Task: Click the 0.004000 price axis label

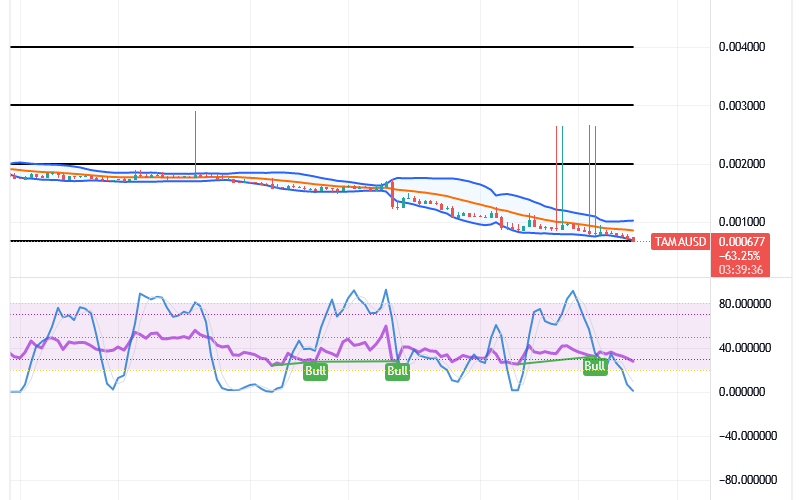Action: [x=742, y=47]
